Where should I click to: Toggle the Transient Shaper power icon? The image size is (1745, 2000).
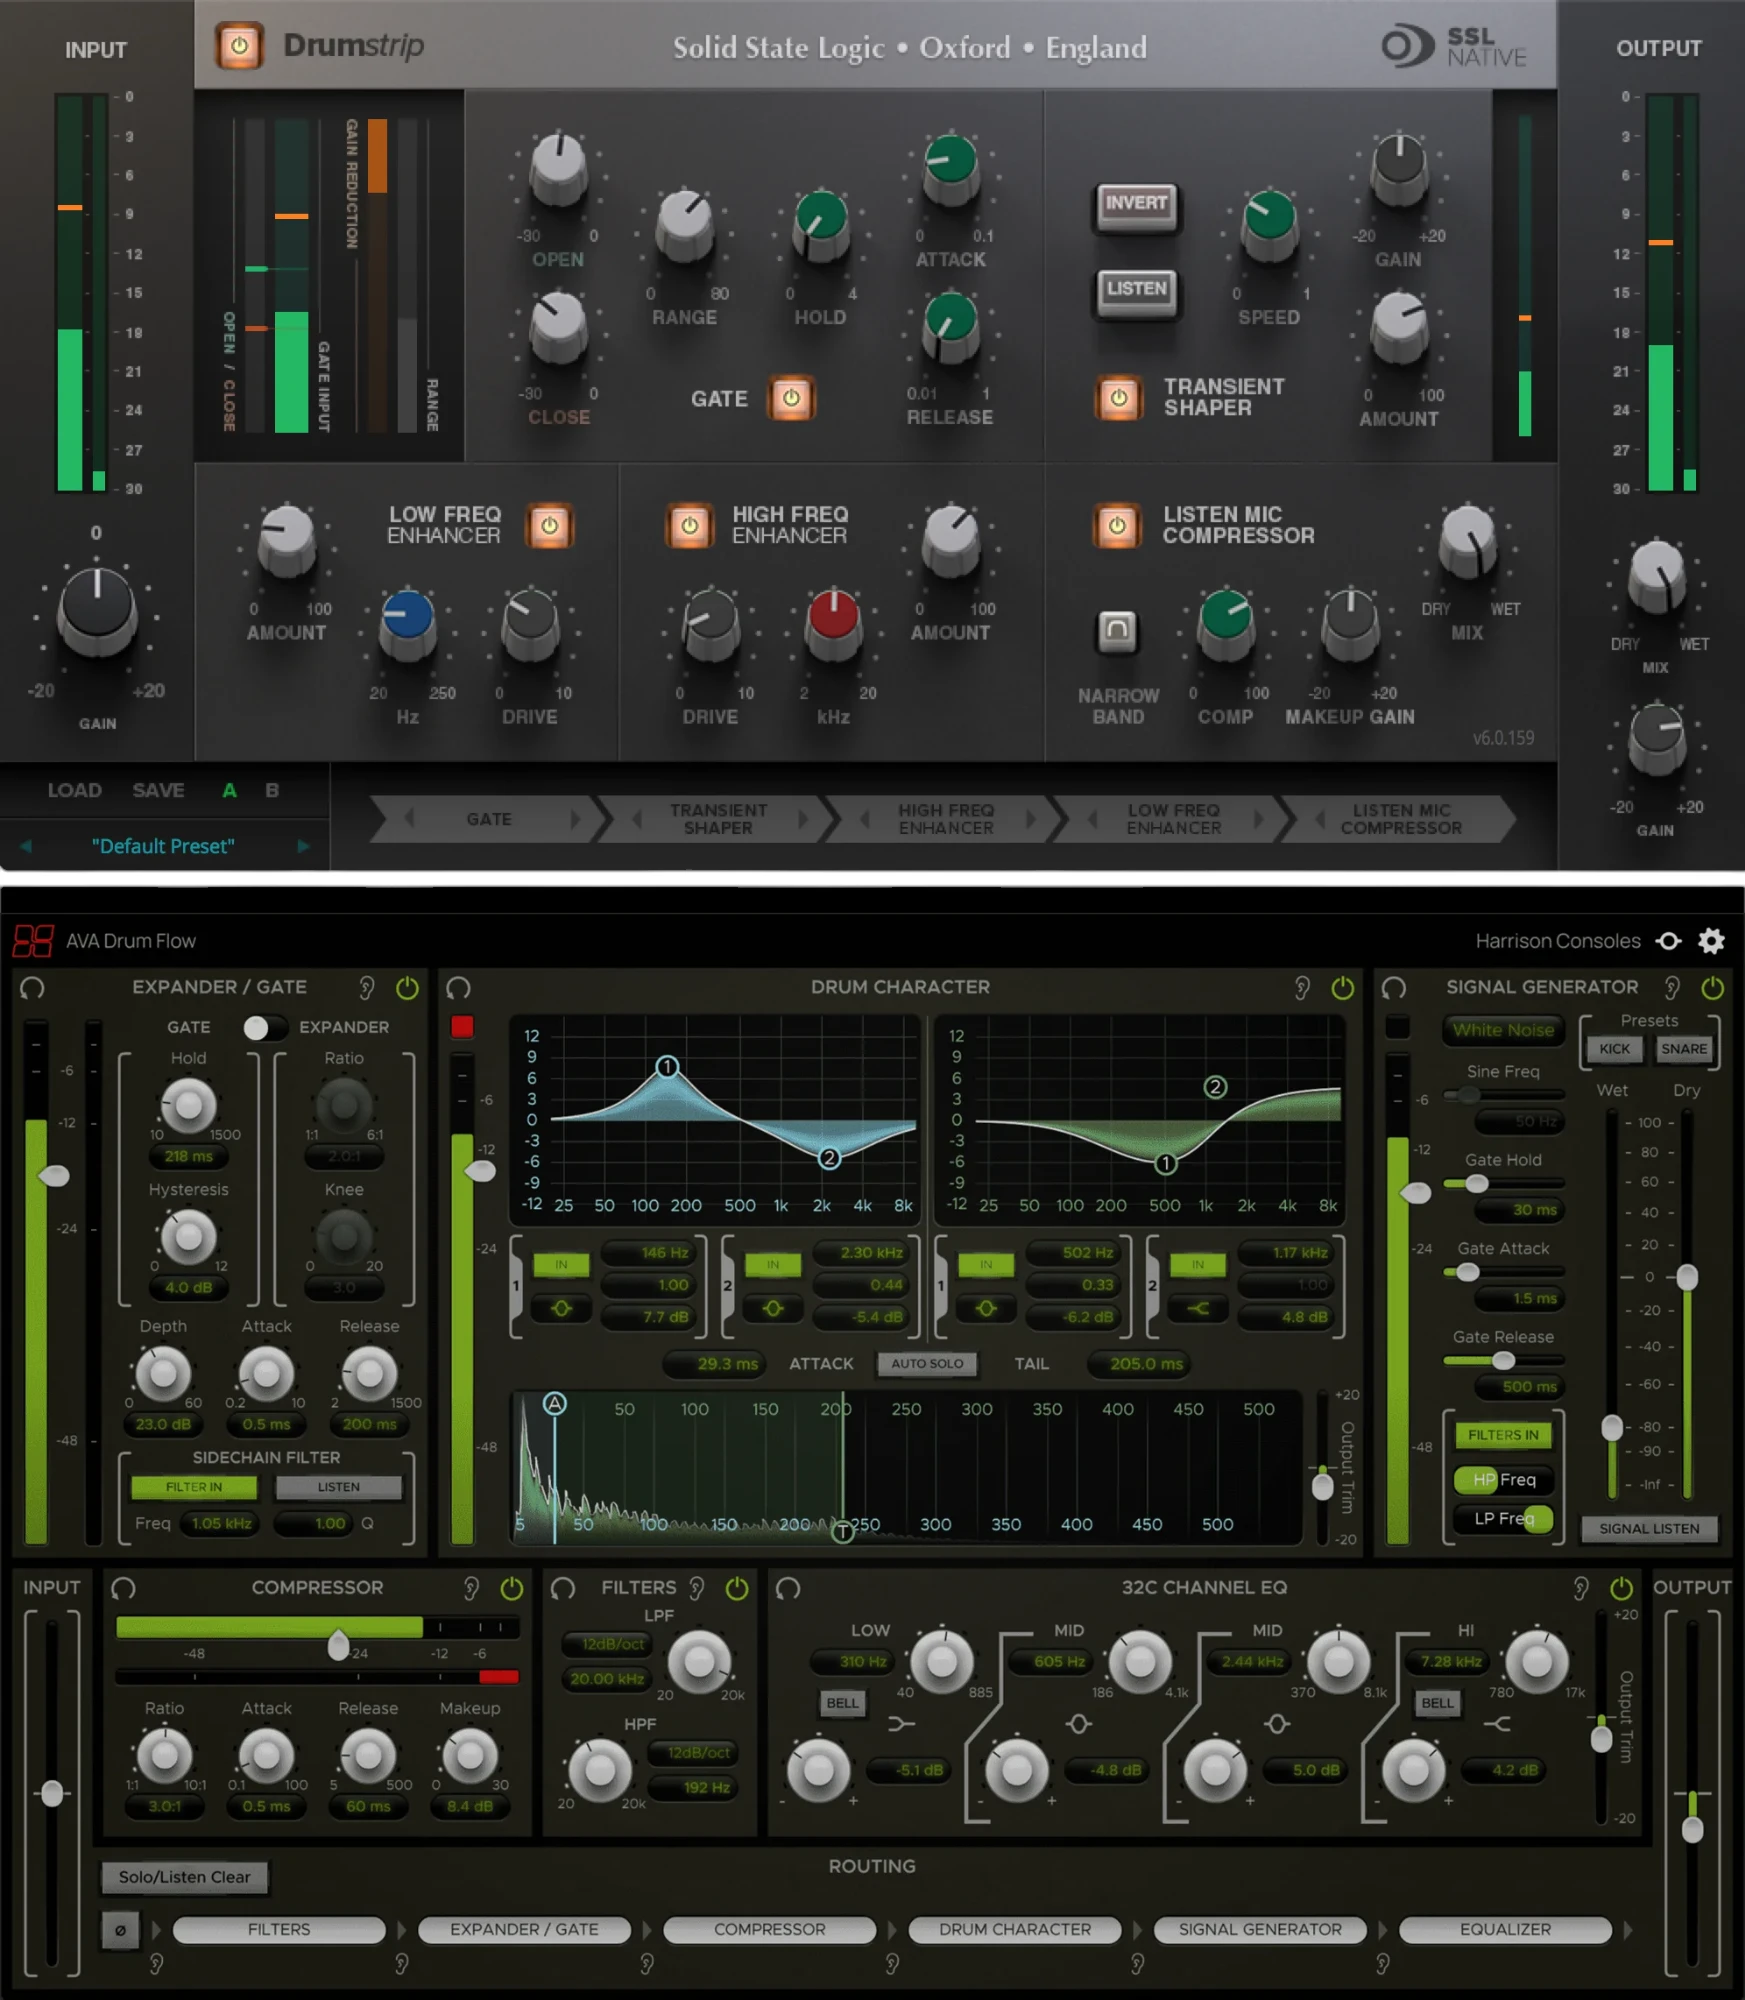coord(1118,398)
